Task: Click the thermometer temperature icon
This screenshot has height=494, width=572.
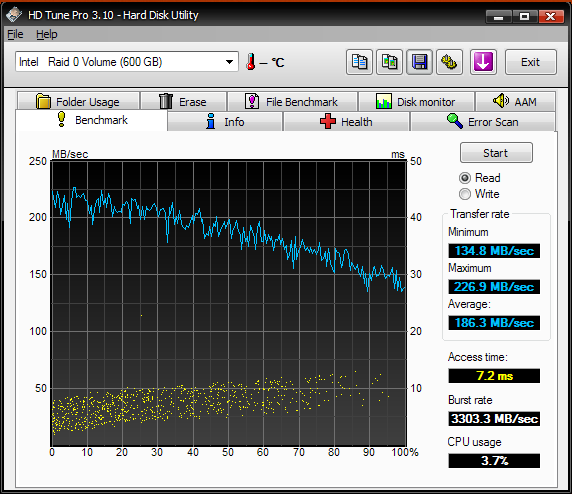Action: point(251,62)
